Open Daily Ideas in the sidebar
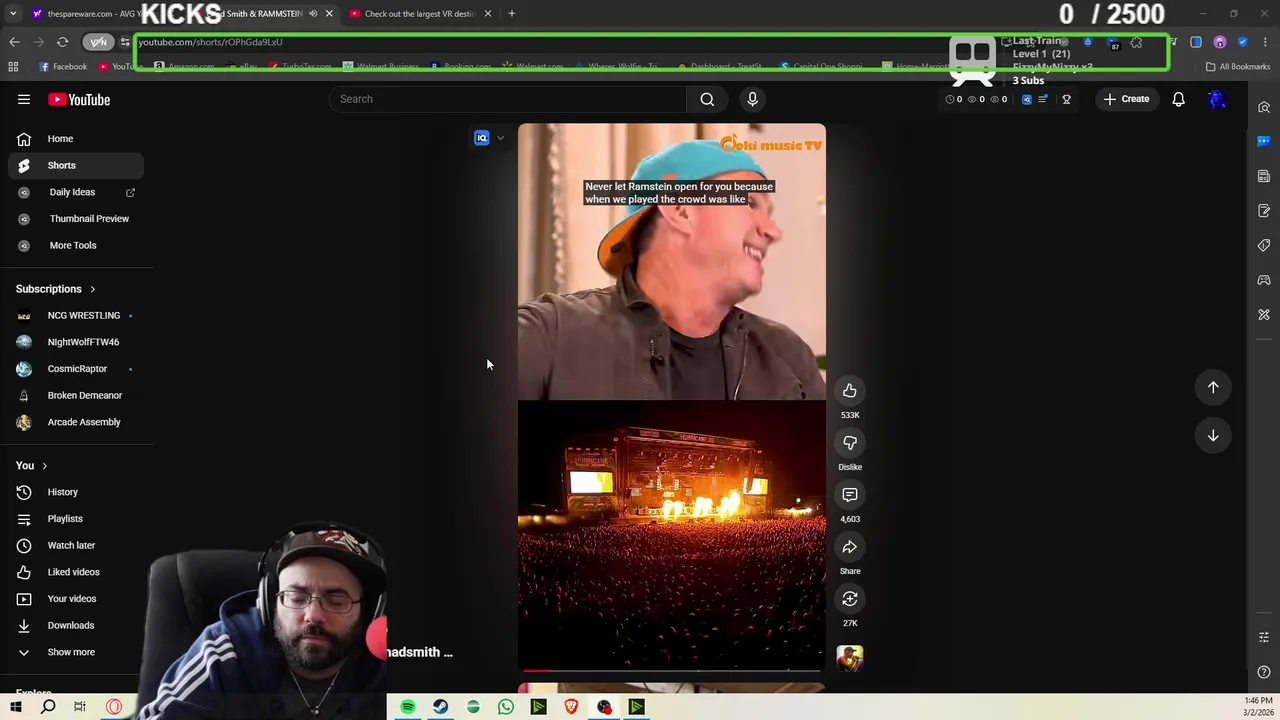This screenshot has width=1280, height=720. [x=76, y=192]
